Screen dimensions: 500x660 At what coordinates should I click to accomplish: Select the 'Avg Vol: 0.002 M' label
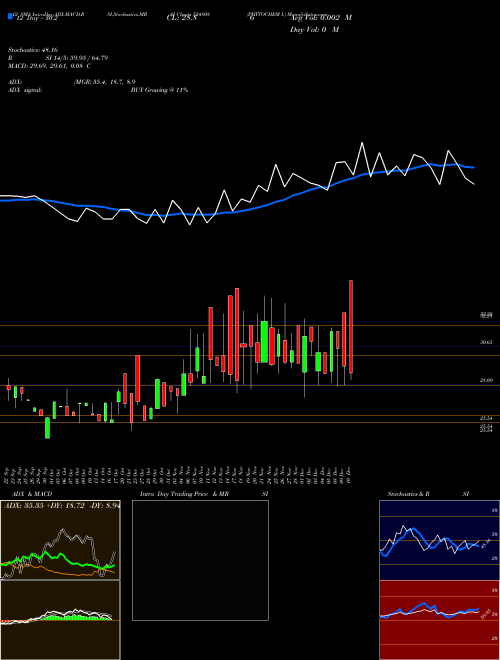[x=321, y=18]
